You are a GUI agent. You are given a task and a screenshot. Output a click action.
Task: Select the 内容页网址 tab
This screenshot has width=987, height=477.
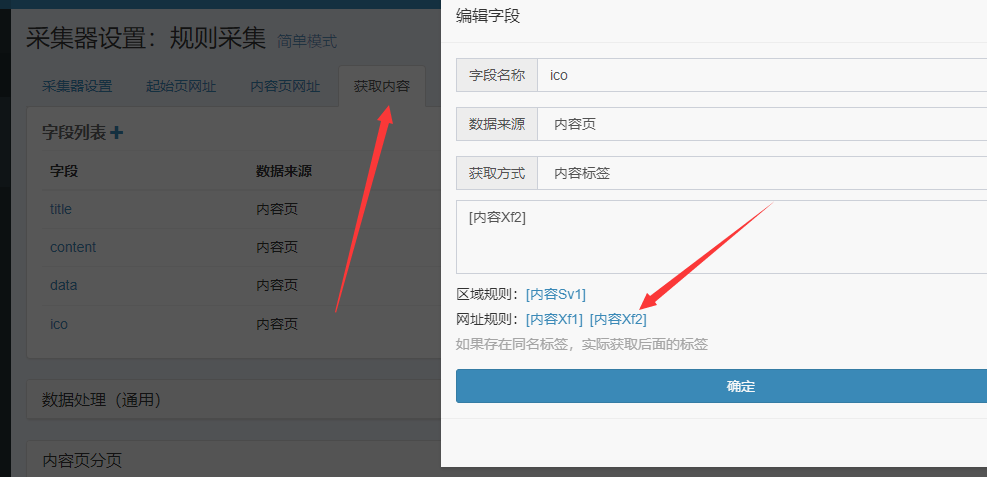point(285,86)
